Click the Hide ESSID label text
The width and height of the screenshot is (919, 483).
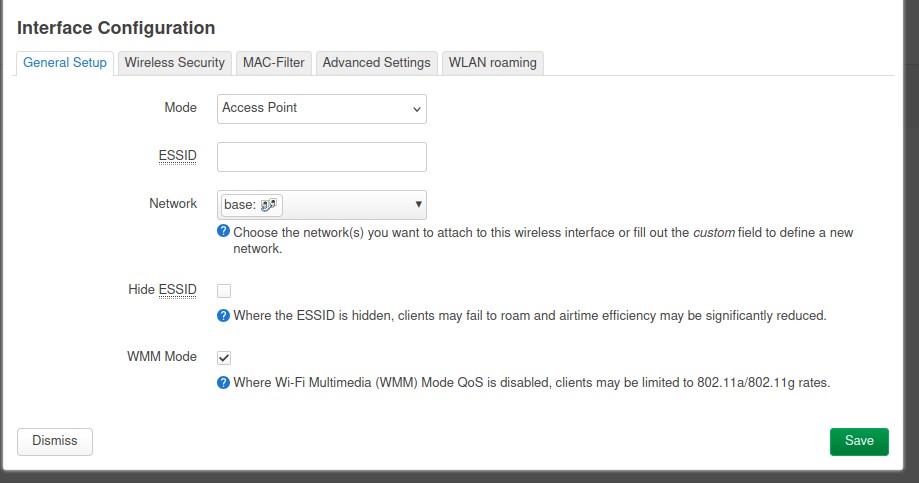point(162,290)
